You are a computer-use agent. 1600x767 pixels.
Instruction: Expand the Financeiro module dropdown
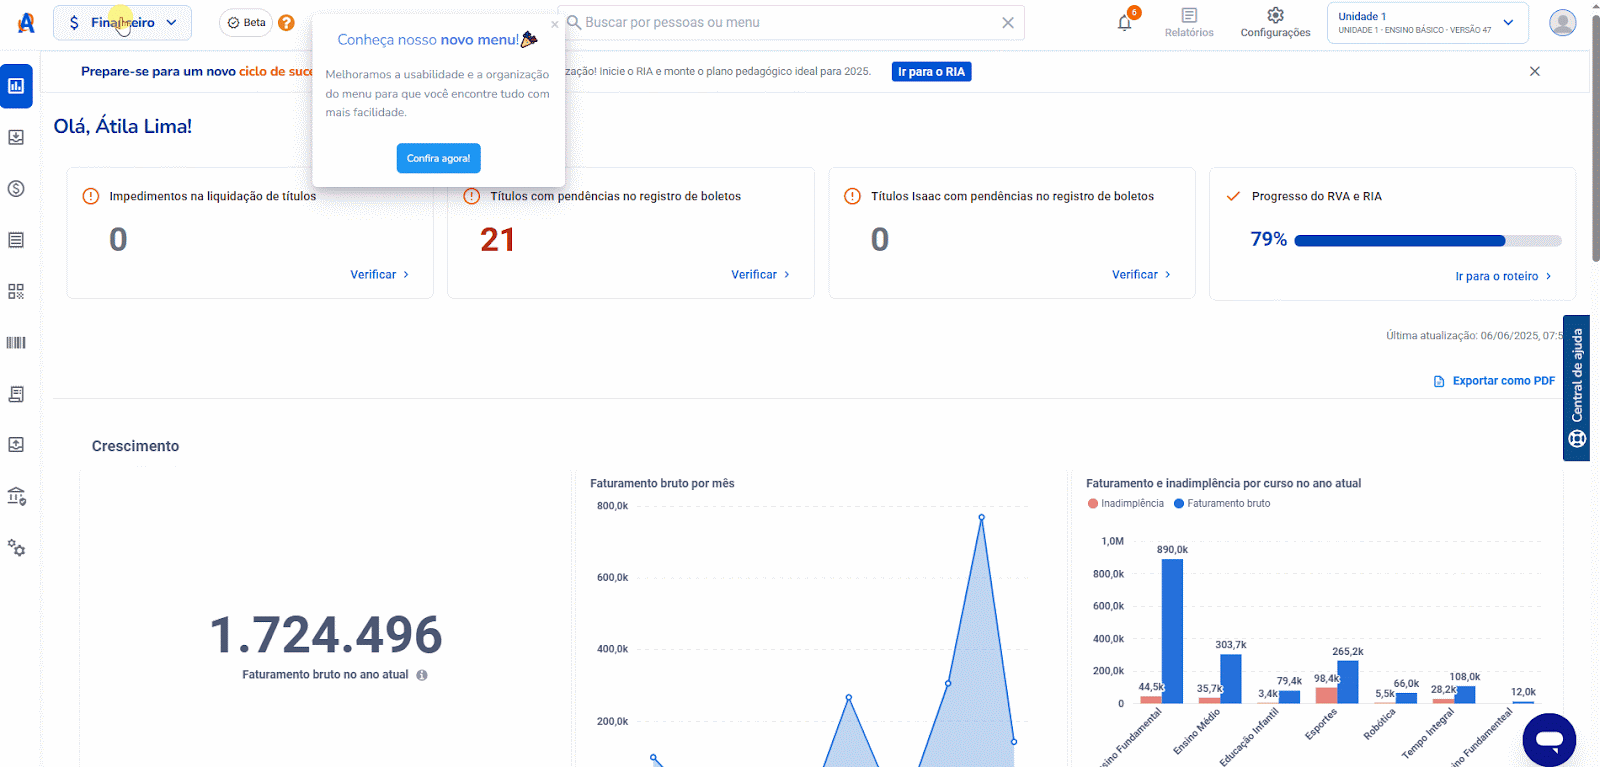click(x=122, y=23)
